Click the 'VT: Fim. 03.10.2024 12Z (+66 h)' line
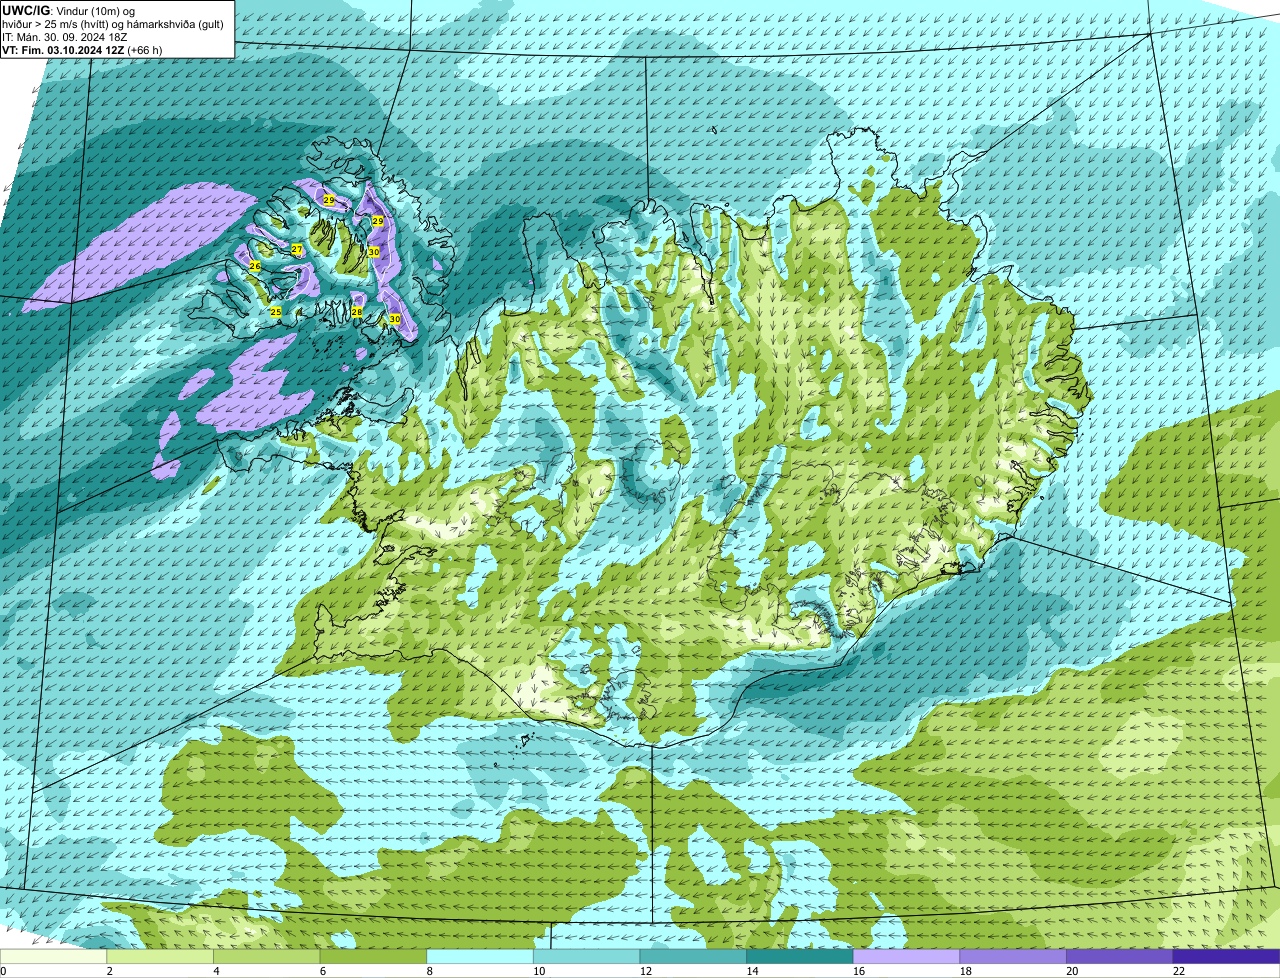This screenshot has width=1280, height=978. (82, 50)
